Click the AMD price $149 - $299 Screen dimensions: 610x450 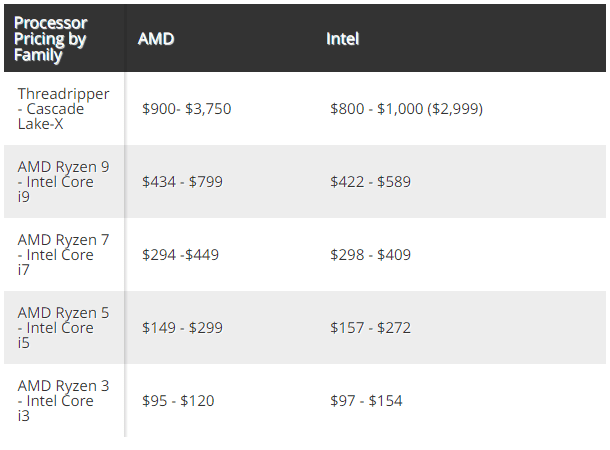click(x=182, y=328)
